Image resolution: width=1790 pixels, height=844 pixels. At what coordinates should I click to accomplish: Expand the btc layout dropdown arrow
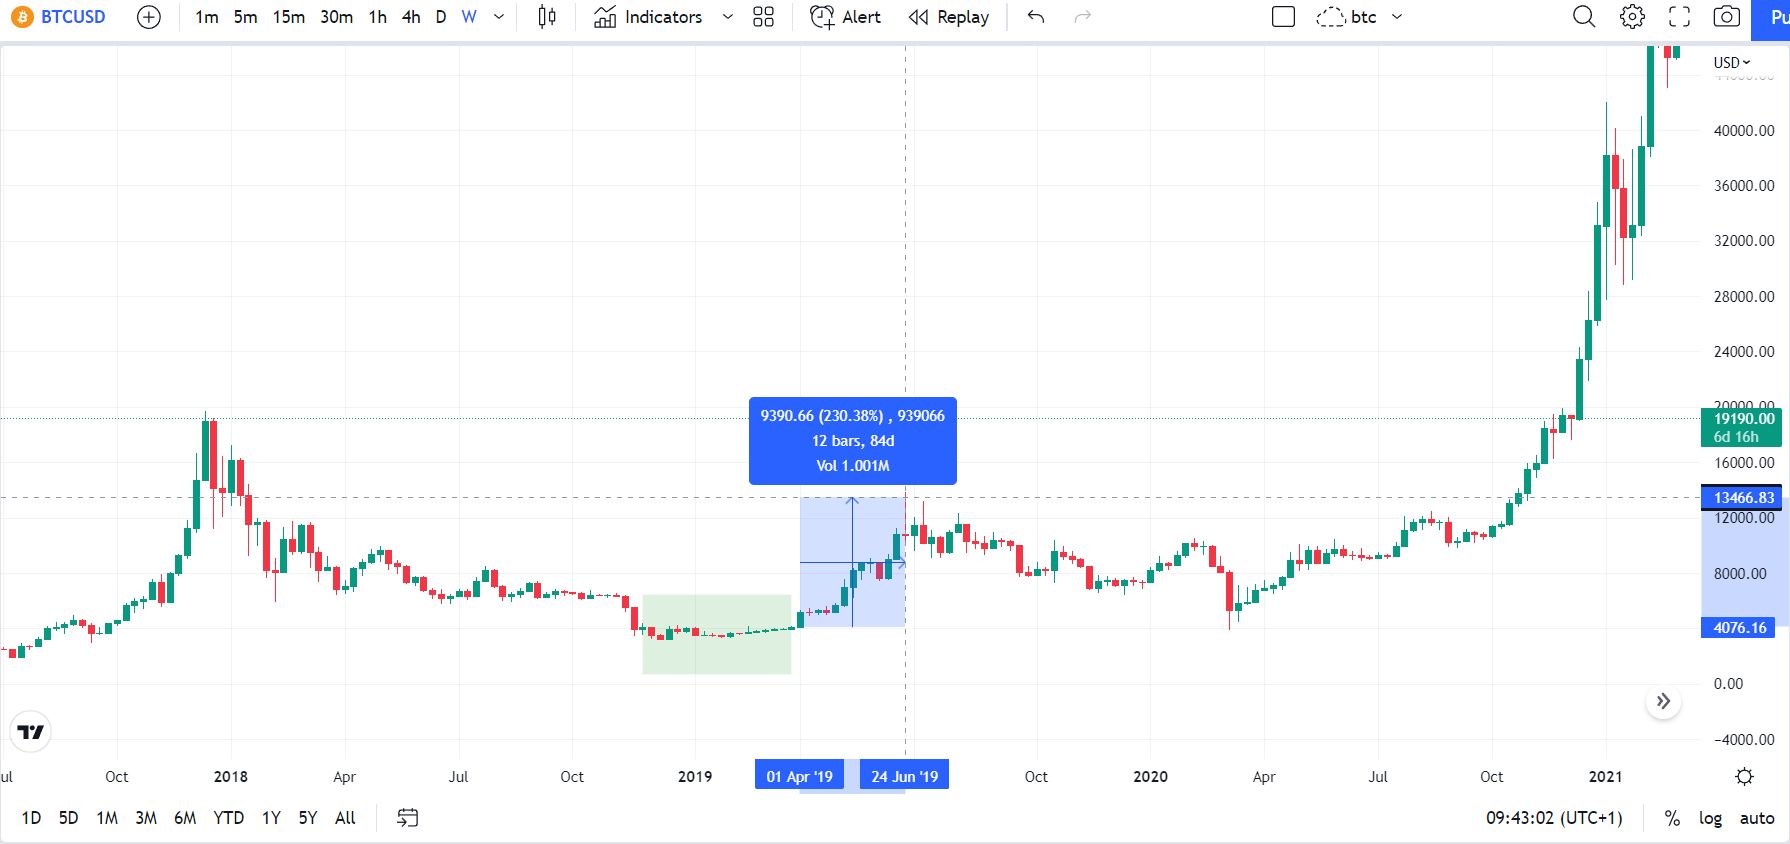[1397, 17]
